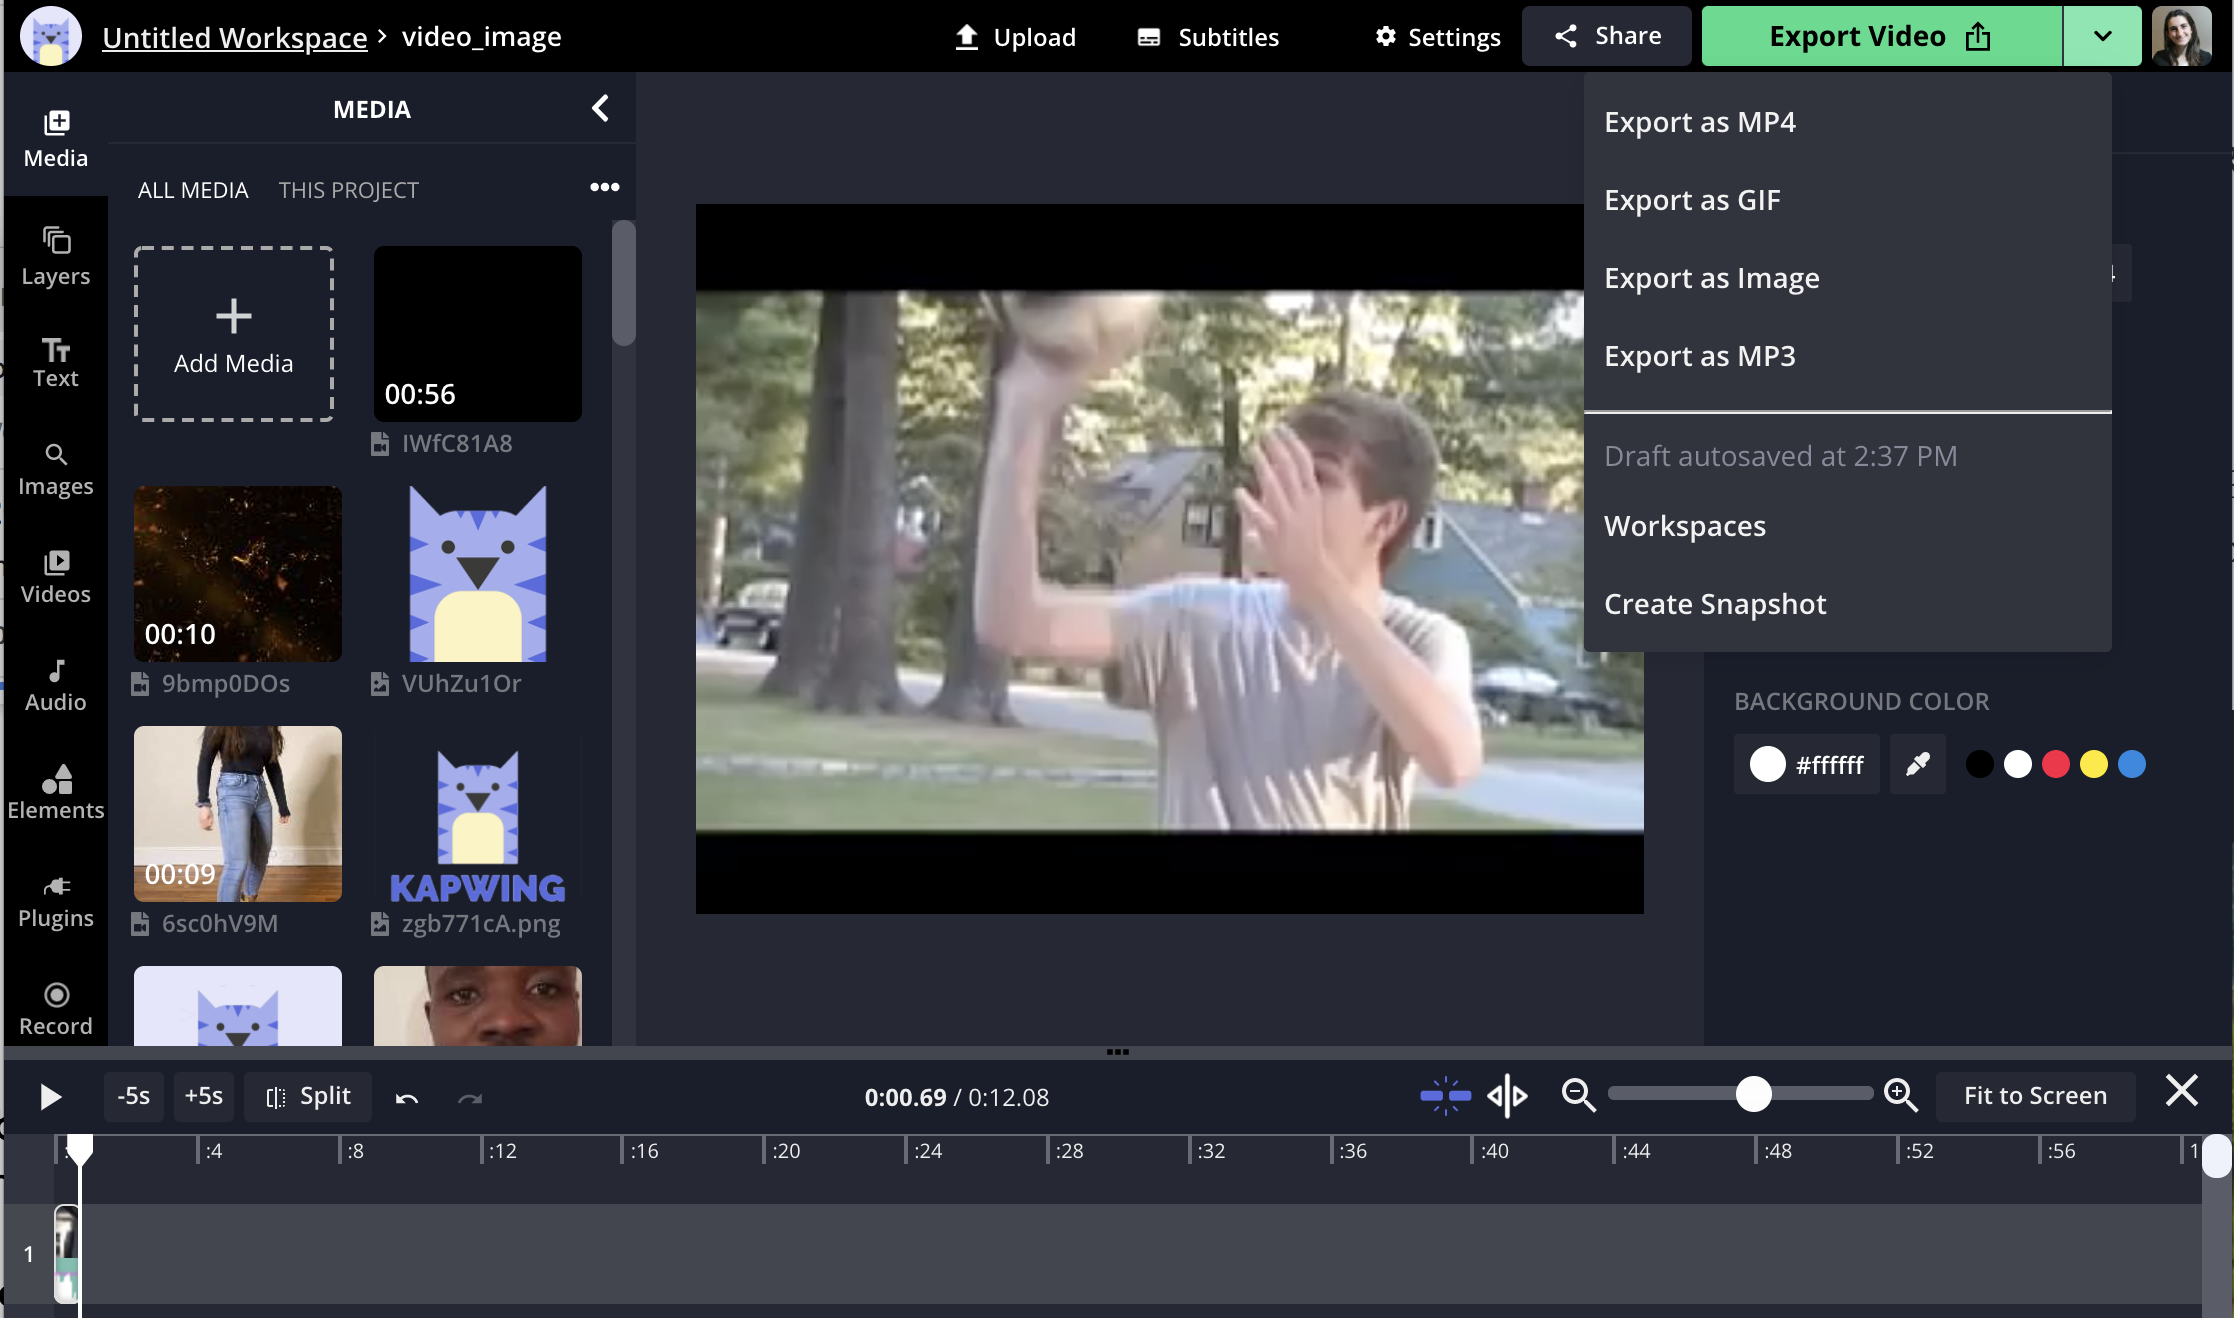
Task: Open the Record sidebar panel
Action: (56, 1008)
